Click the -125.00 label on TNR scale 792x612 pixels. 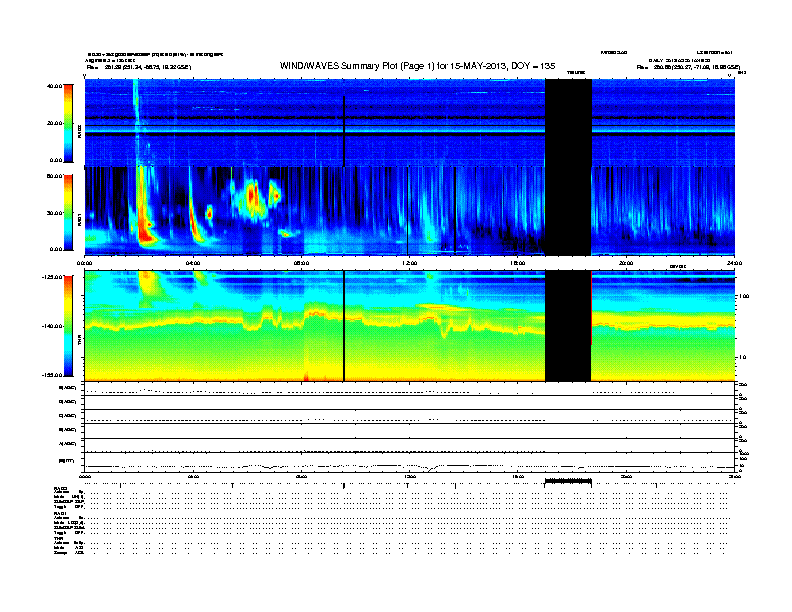[52, 277]
